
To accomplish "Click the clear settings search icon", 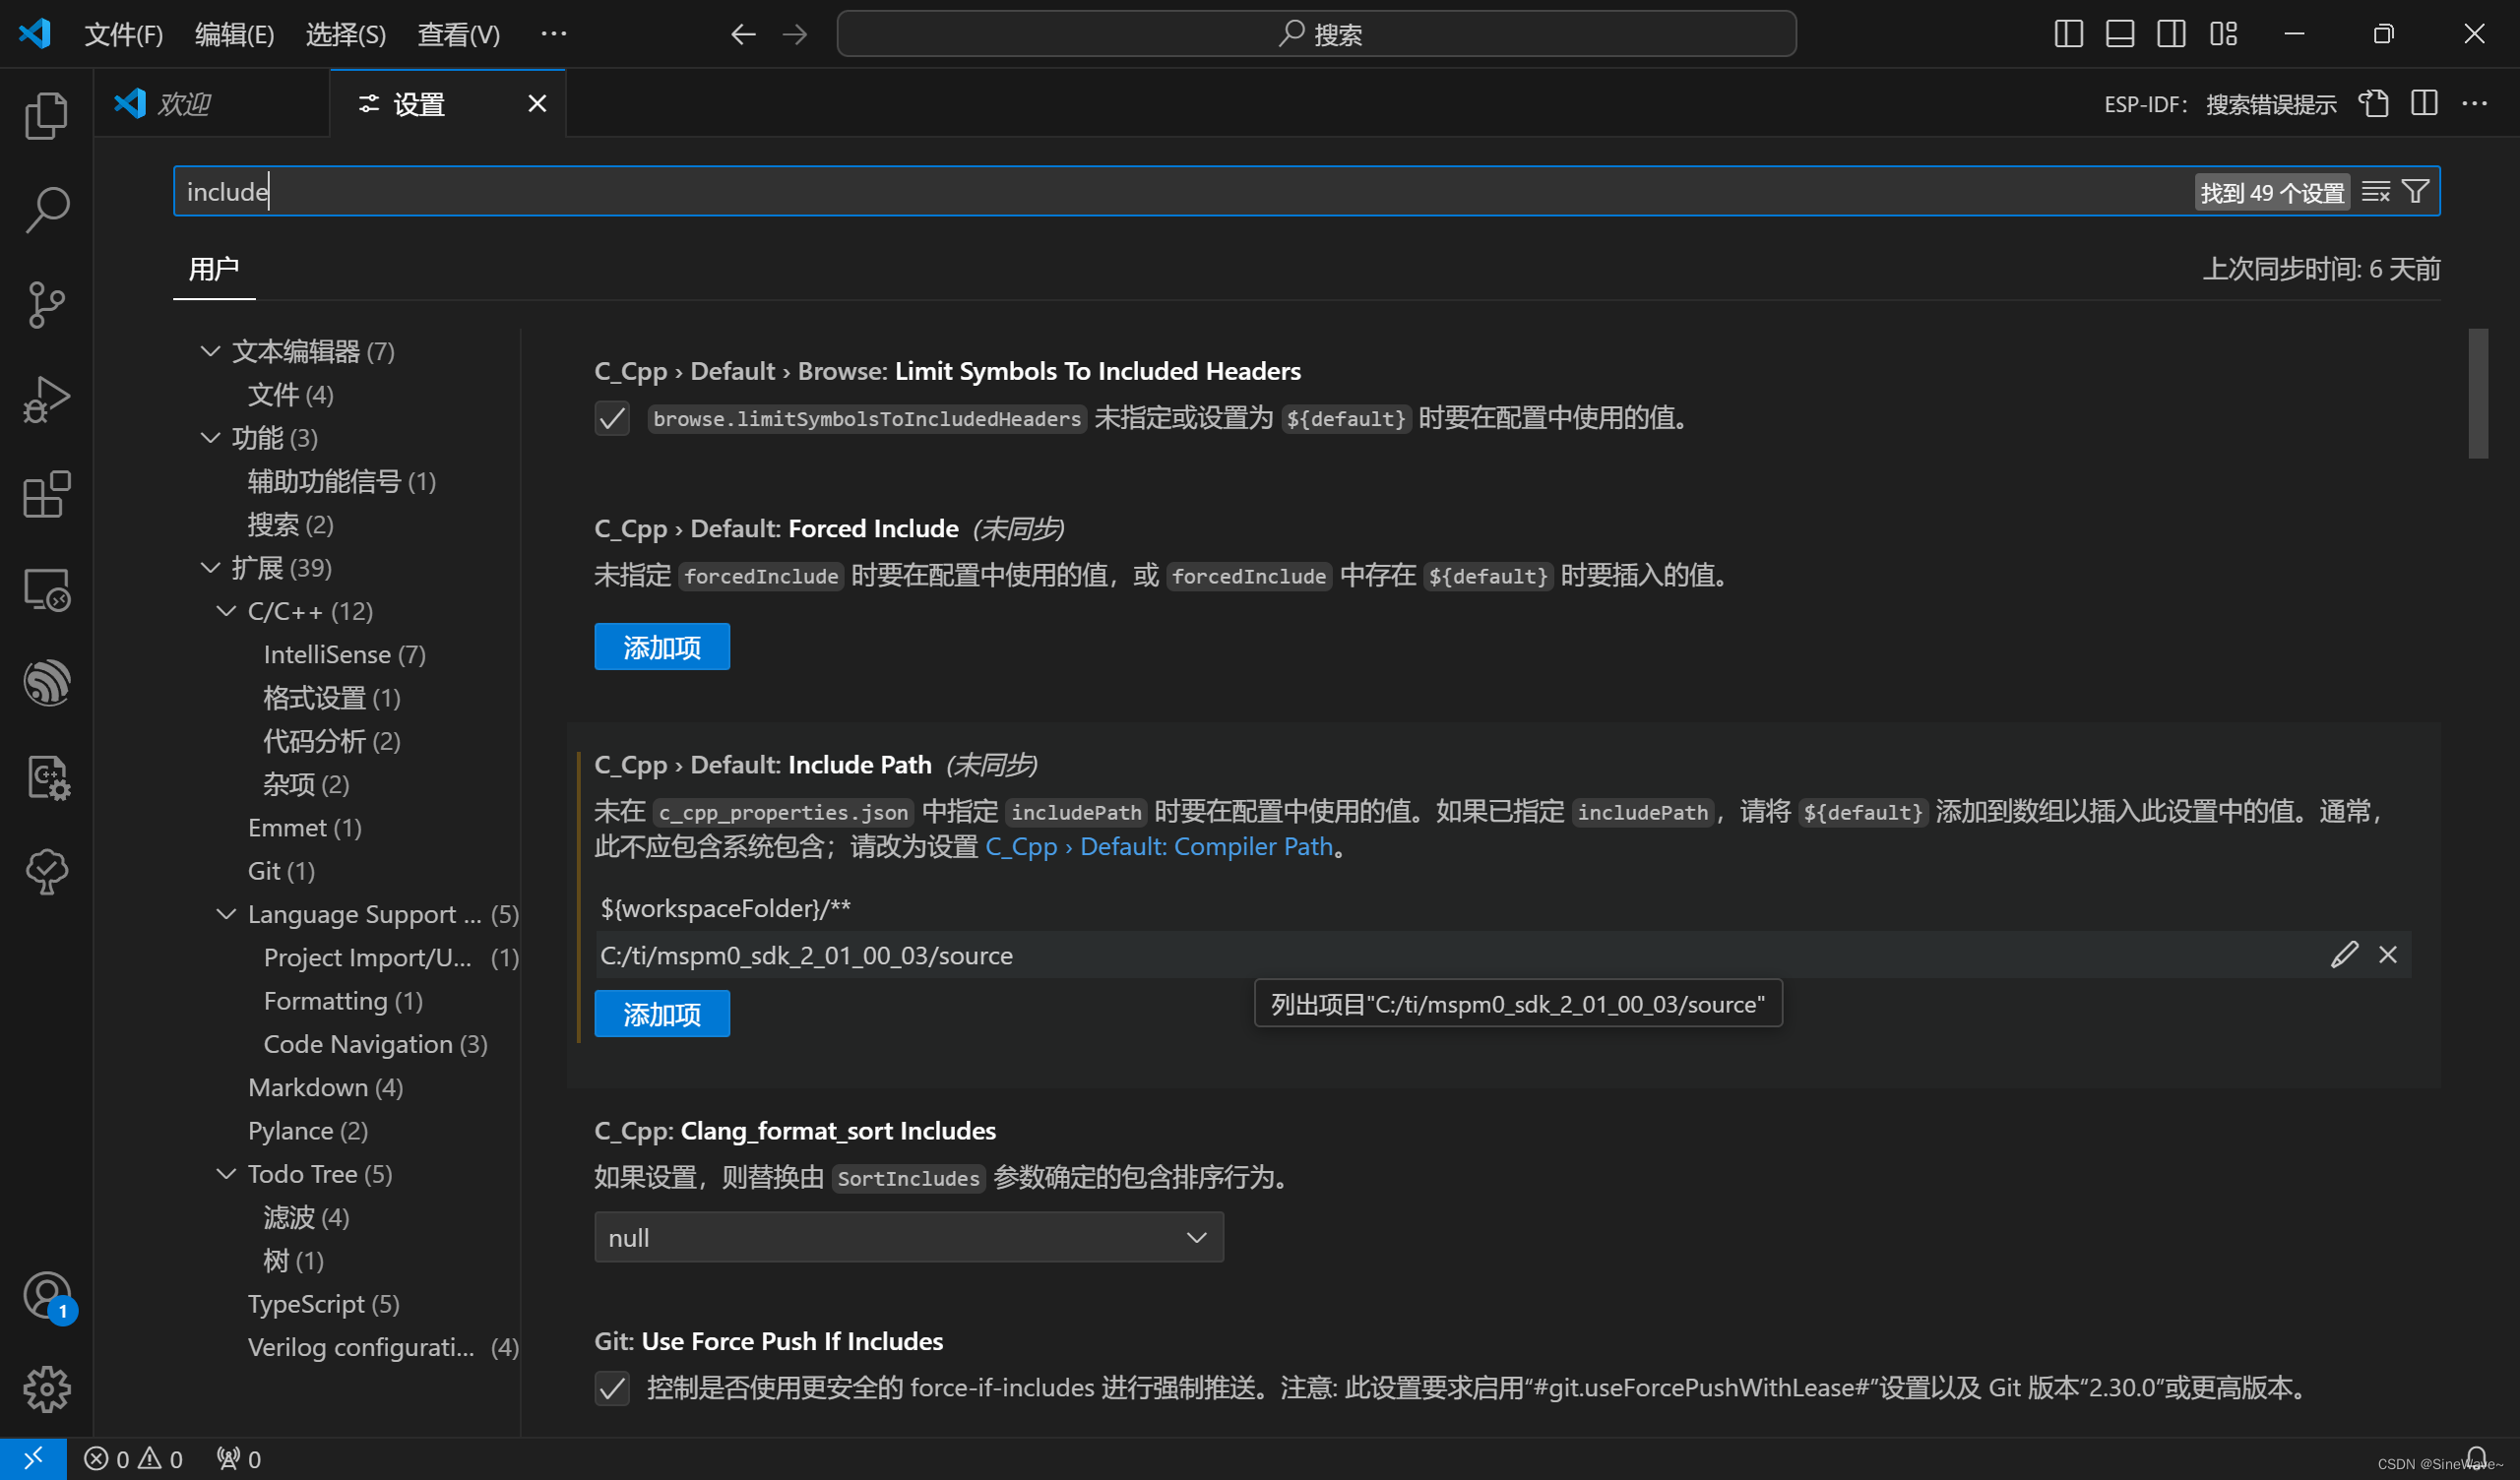I will (2375, 192).
